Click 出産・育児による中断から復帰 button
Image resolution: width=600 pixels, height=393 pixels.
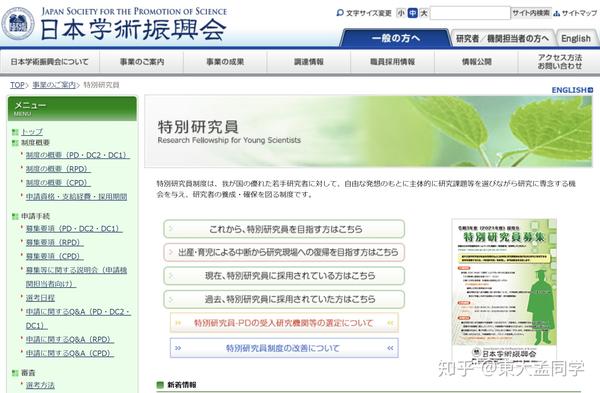pos(284,252)
